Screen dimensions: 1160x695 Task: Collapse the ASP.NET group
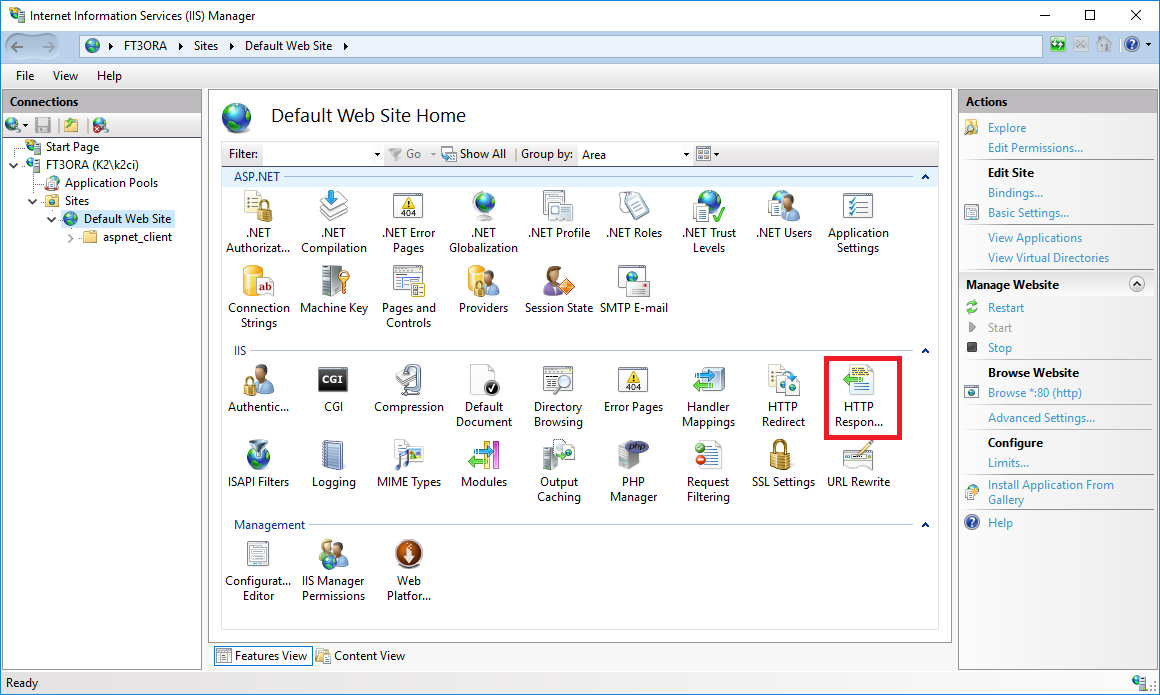point(925,177)
